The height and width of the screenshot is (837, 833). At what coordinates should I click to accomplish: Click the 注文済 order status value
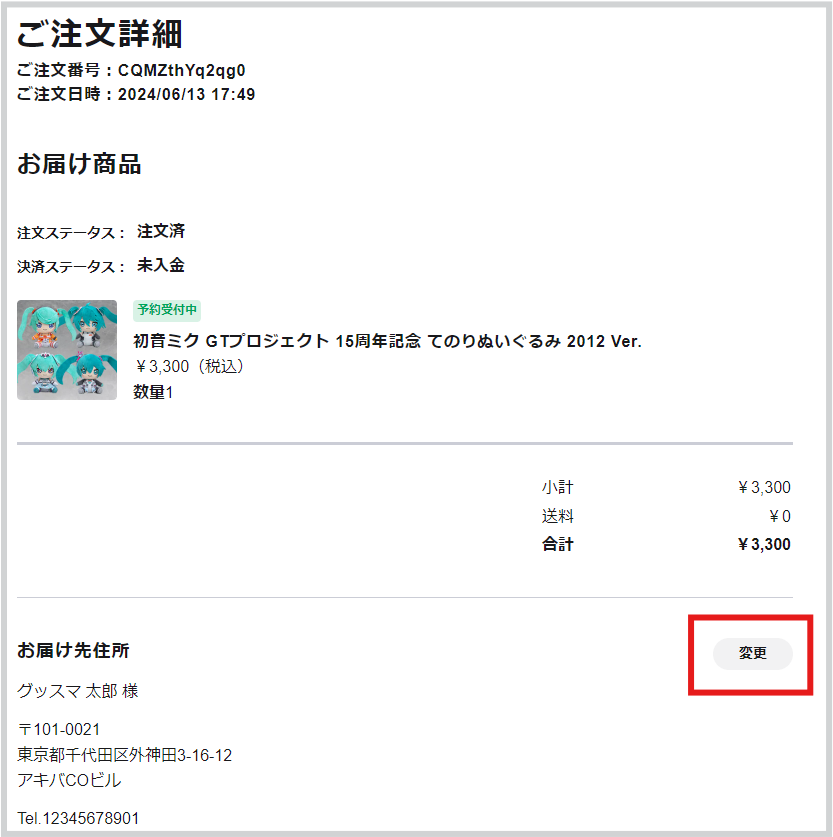click(x=161, y=232)
